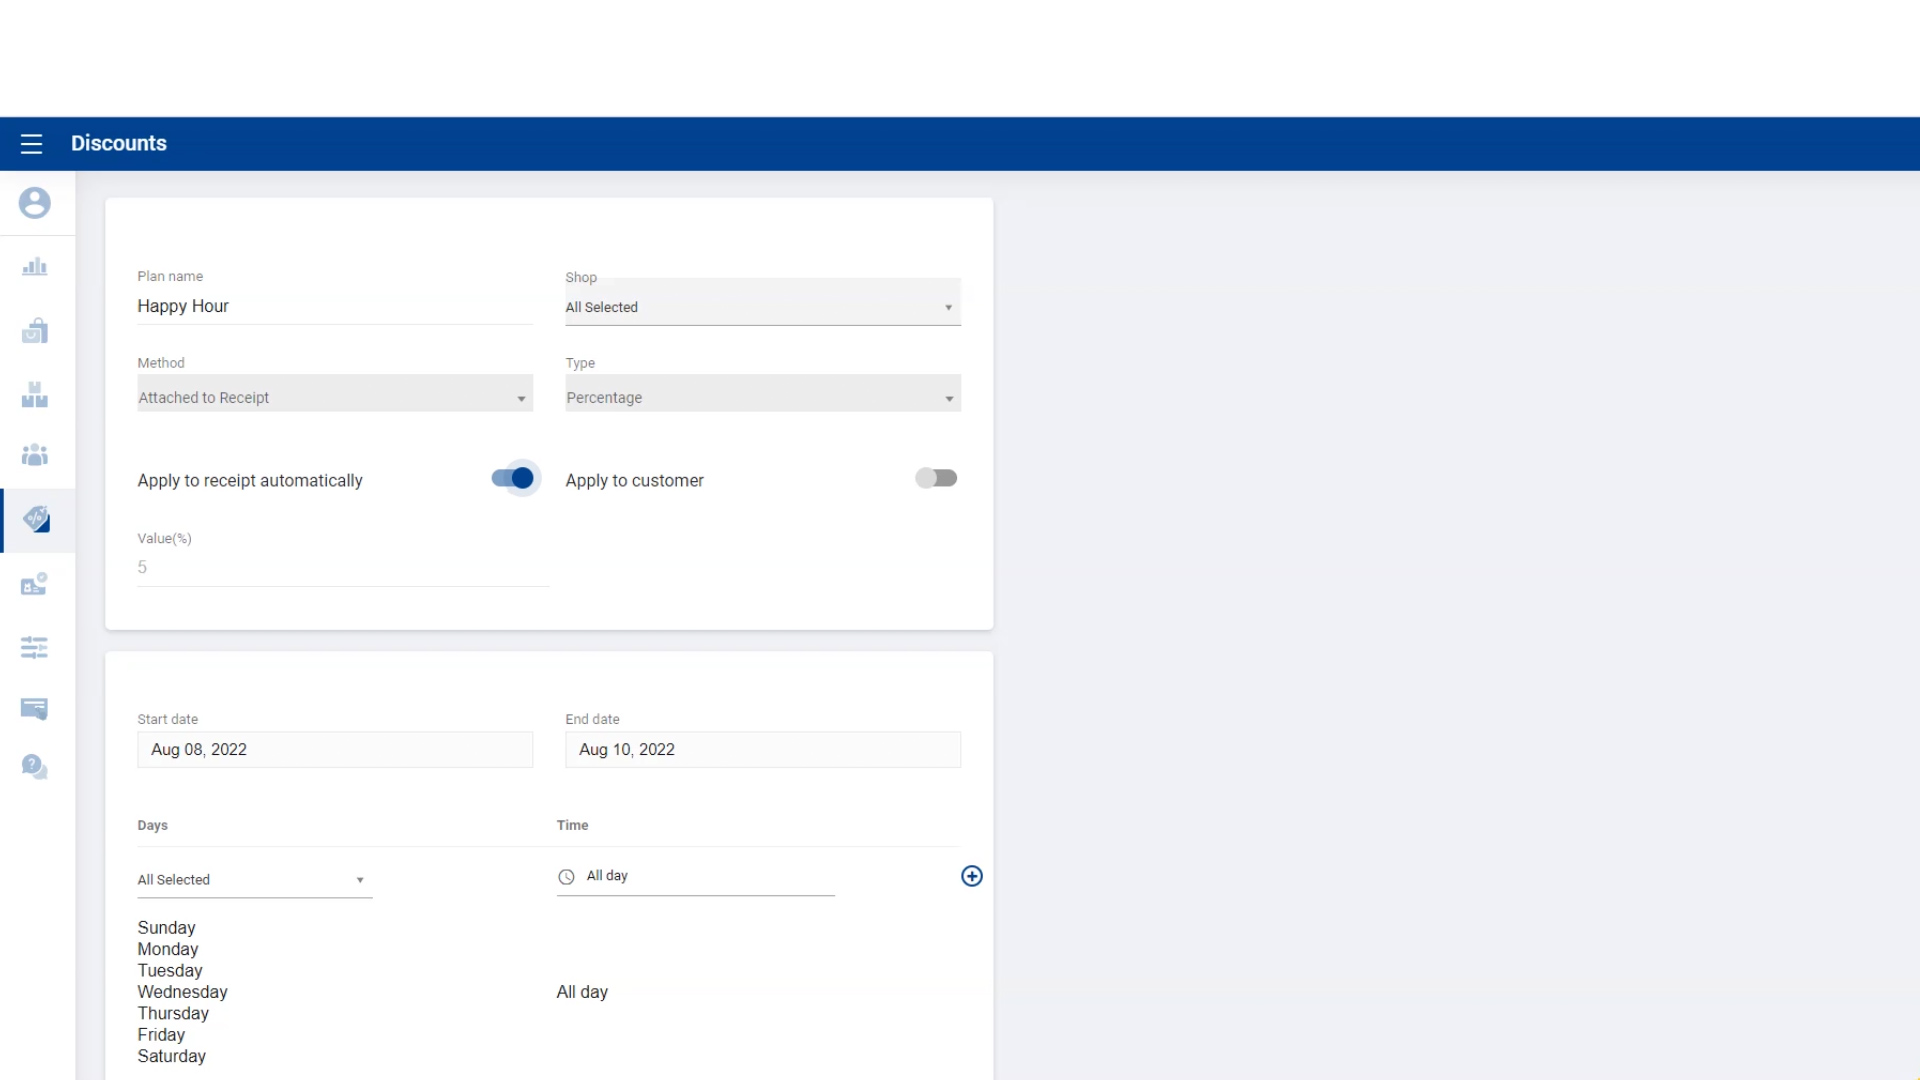1920x1080 pixels.
Task: Open the employee ID card sidebar item
Action: (35, 585)
